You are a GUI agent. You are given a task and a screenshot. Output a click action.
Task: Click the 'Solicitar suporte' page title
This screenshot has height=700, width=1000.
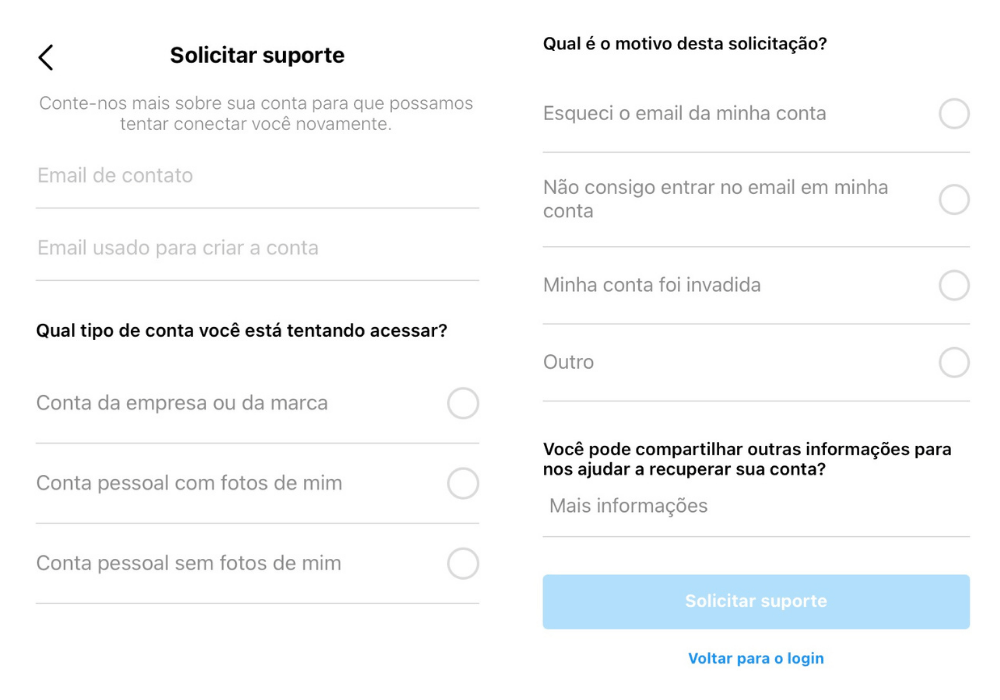pos(257,55)
